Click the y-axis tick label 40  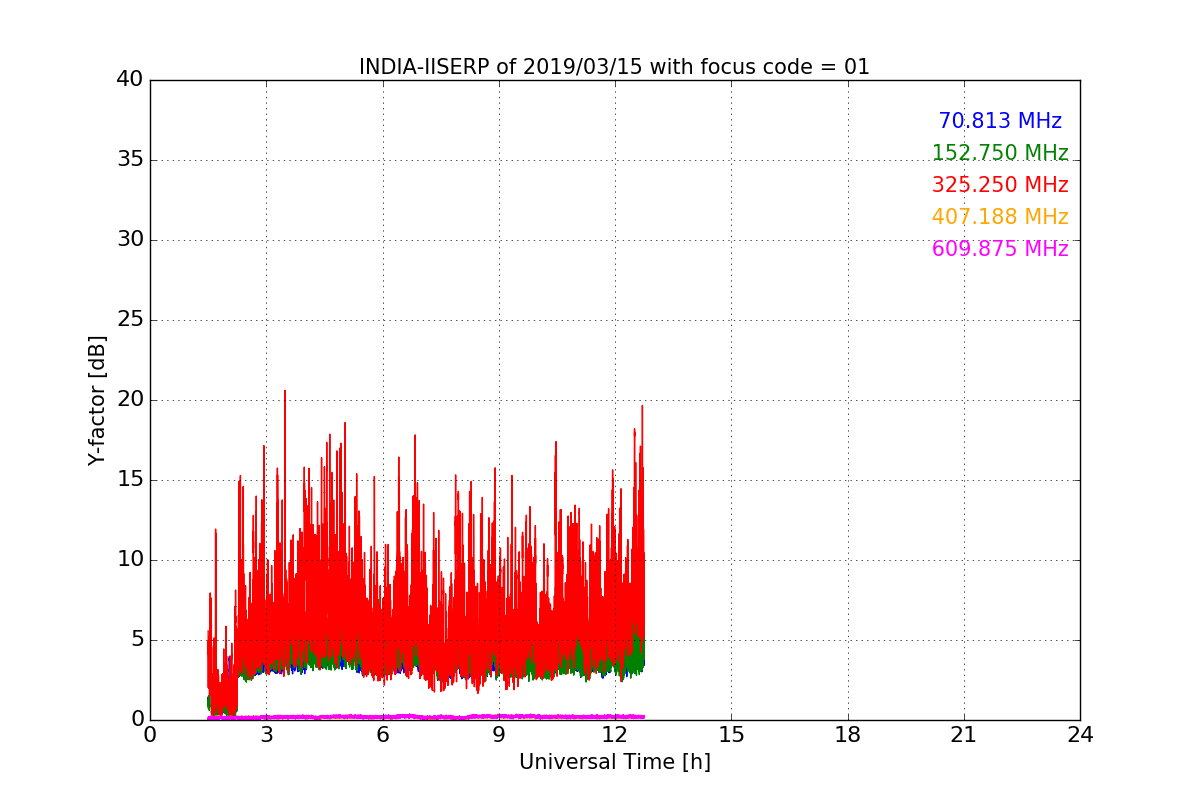pos(130,79)
